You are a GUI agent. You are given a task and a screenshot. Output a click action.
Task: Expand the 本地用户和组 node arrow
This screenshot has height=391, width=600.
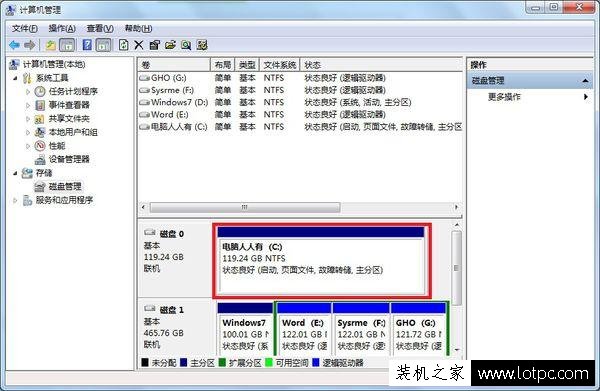tap(28, 132)
